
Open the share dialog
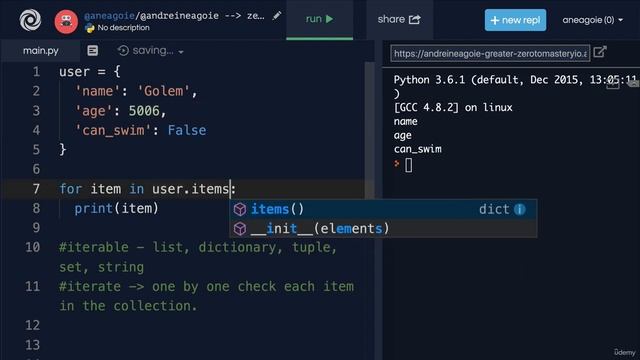399,19
